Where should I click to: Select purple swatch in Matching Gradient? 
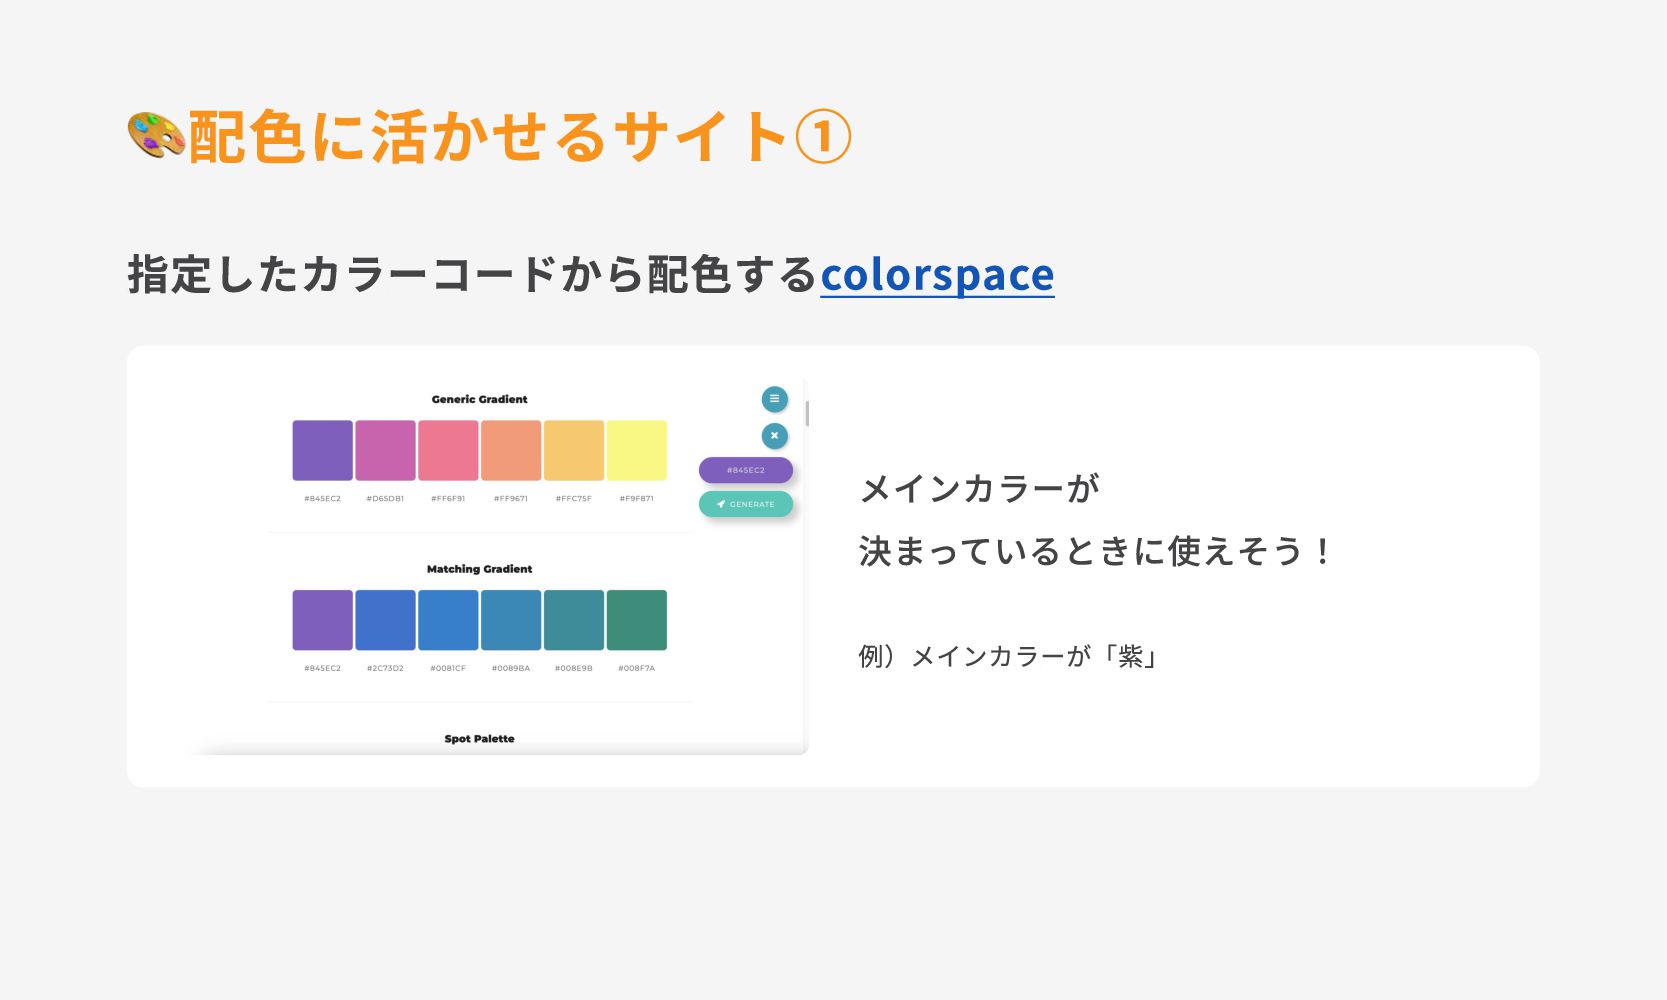pos(322,620)
